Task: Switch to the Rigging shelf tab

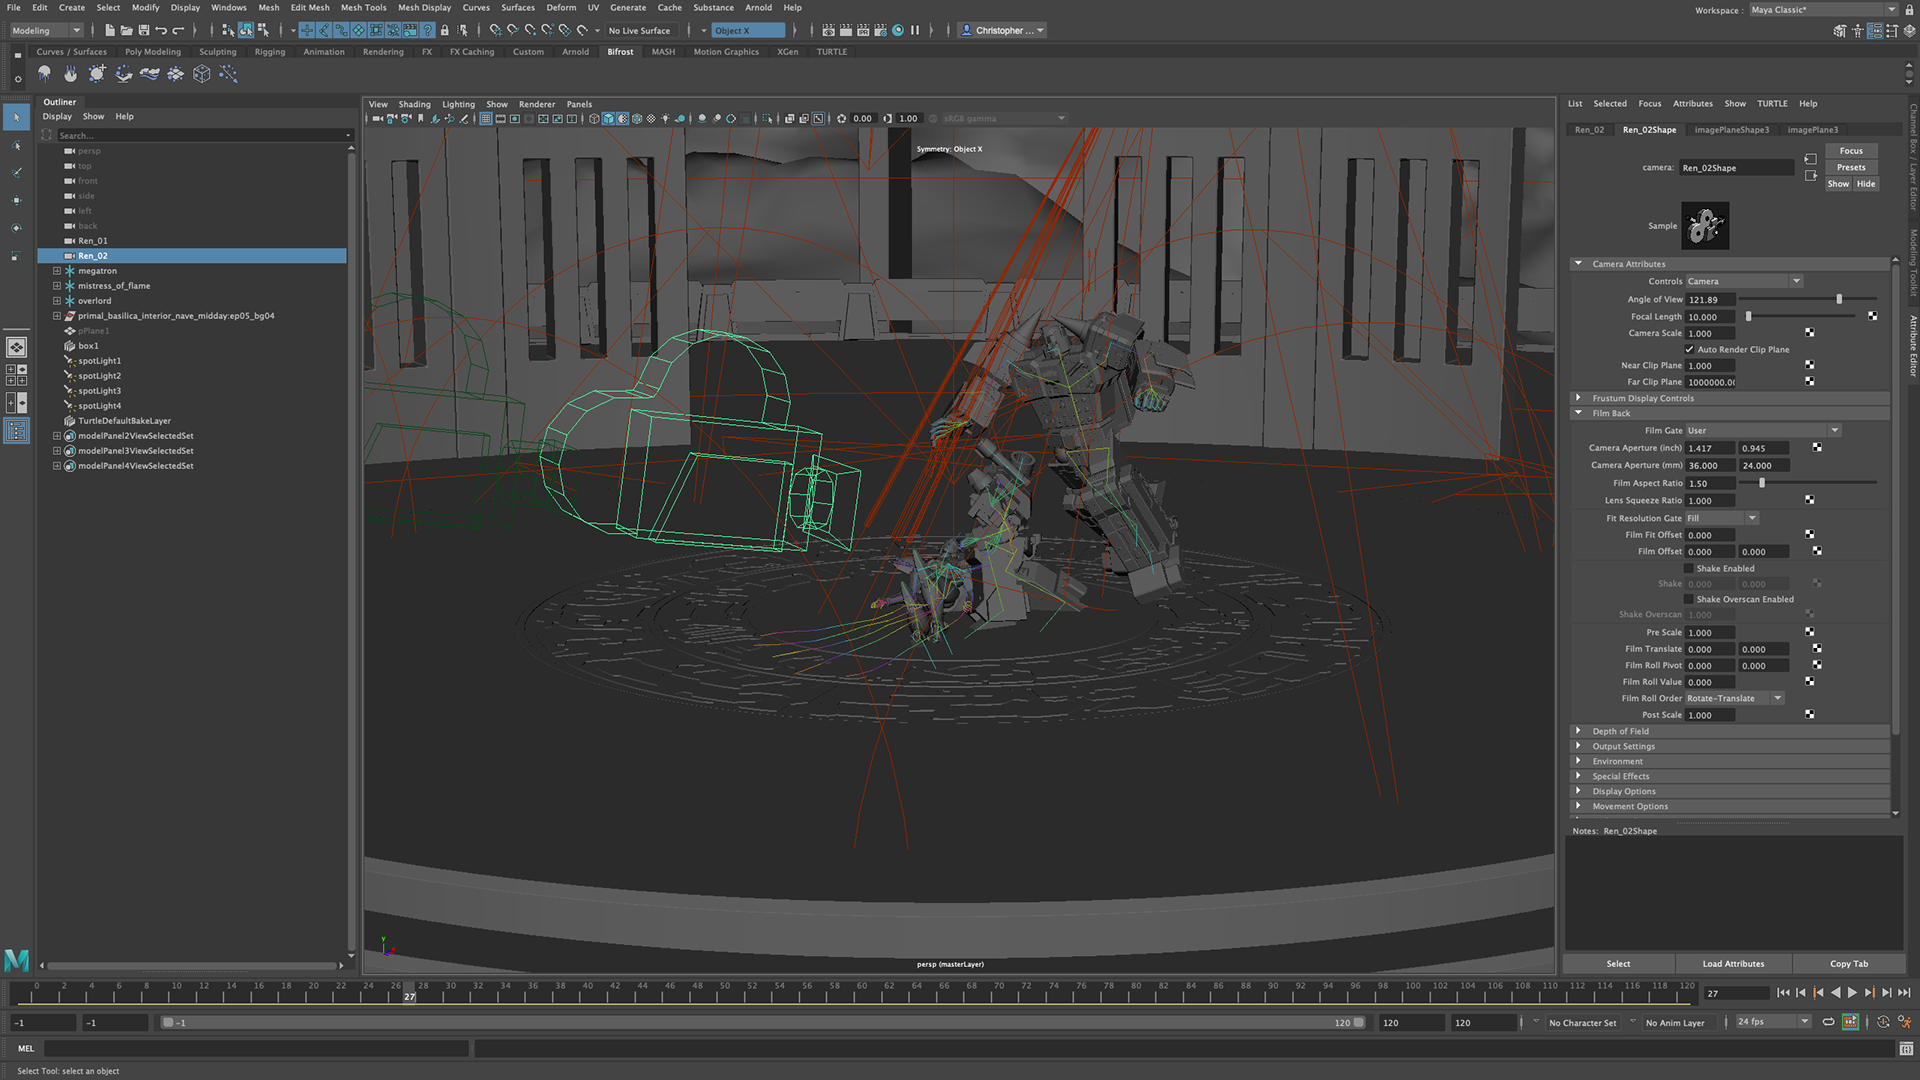Action: click(x=269, y=52)
